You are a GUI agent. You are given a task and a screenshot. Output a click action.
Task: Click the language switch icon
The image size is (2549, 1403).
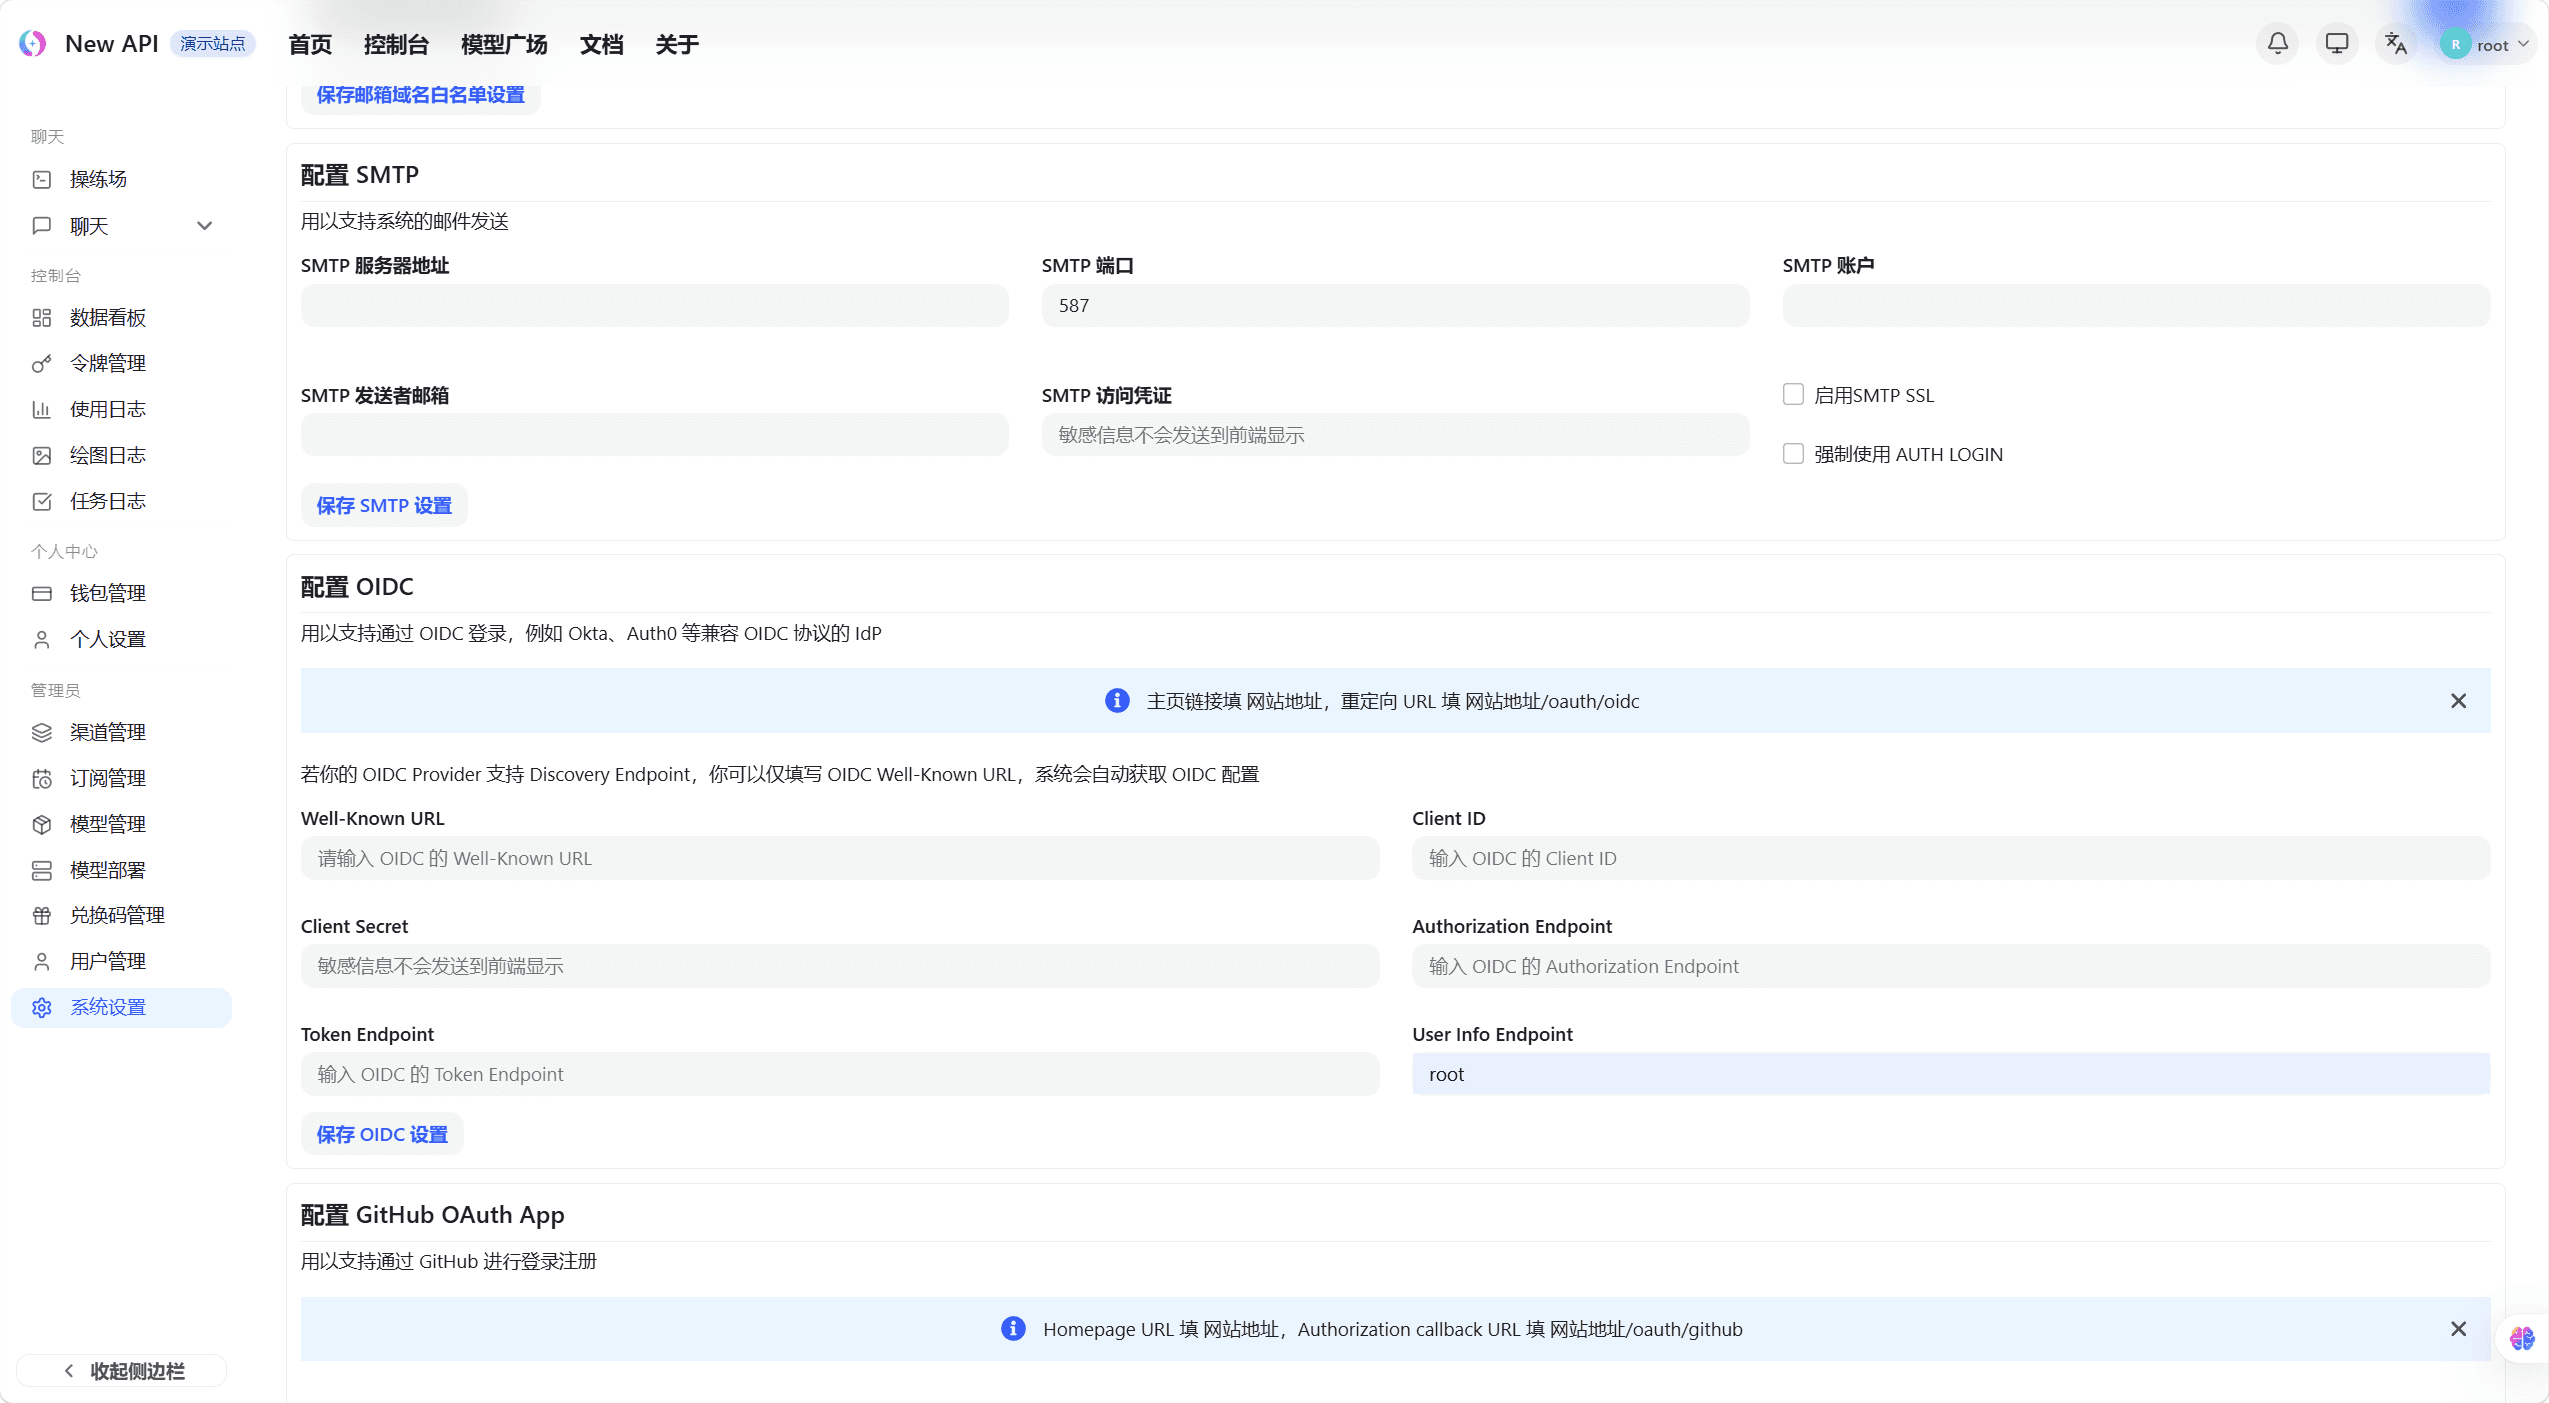click(2396, 44)
